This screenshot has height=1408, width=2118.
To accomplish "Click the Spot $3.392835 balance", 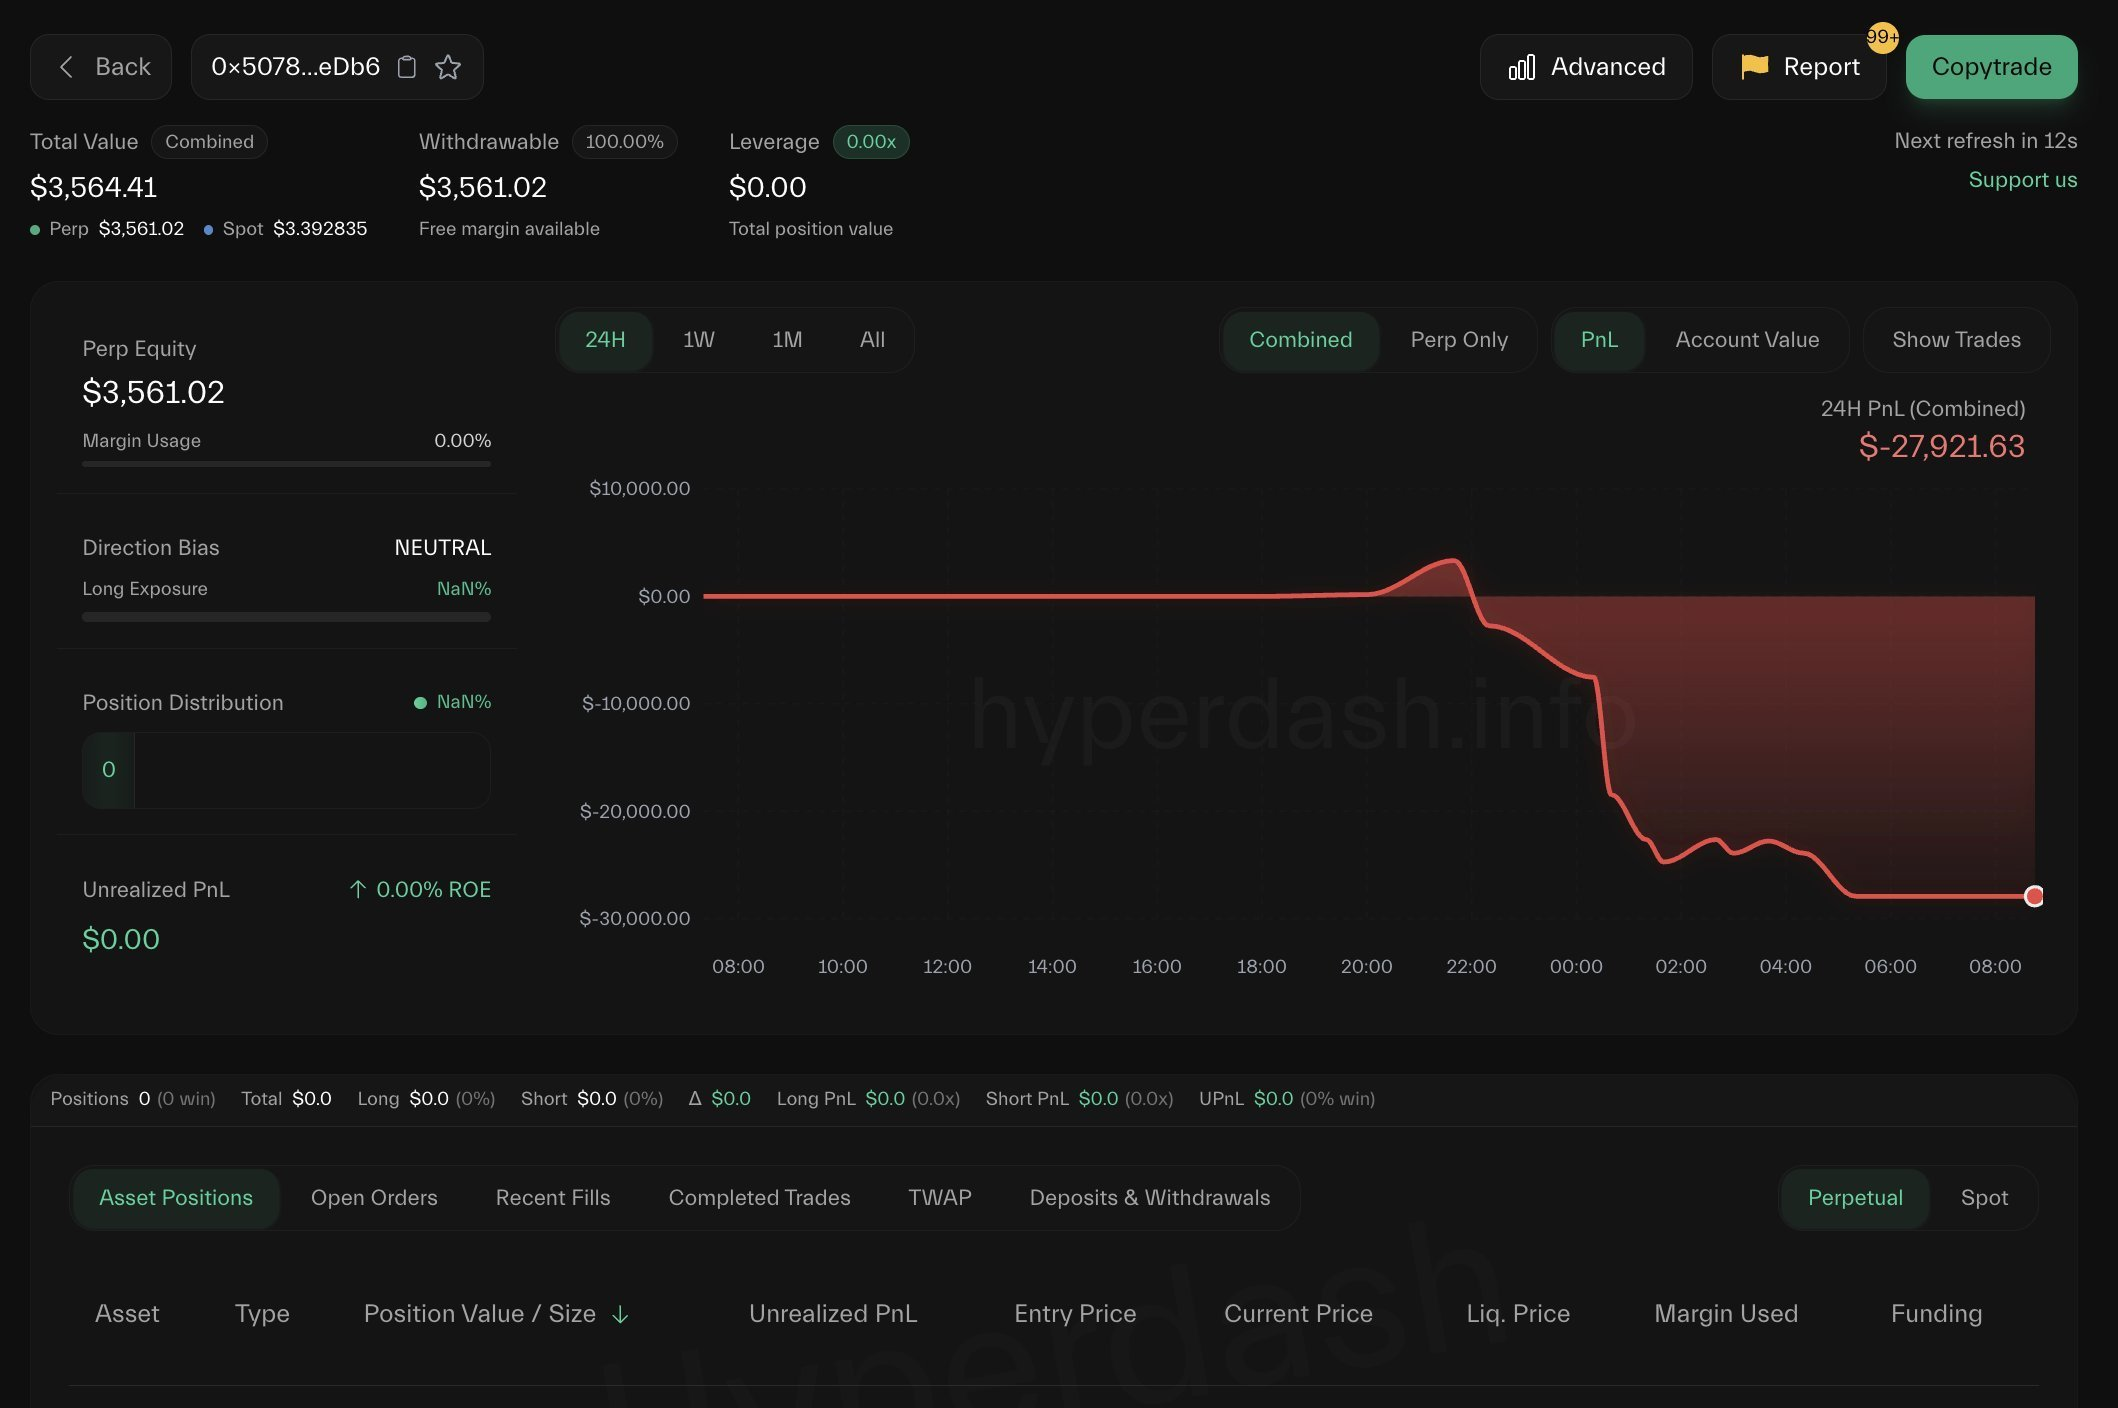I will pyautogui.click(x=286, y=229).
